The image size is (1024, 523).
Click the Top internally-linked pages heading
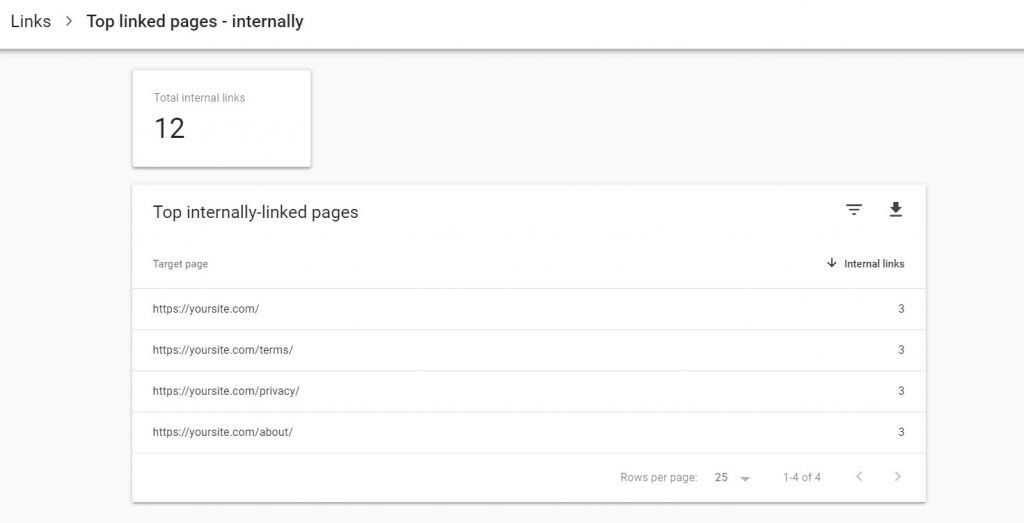point(255,212)
